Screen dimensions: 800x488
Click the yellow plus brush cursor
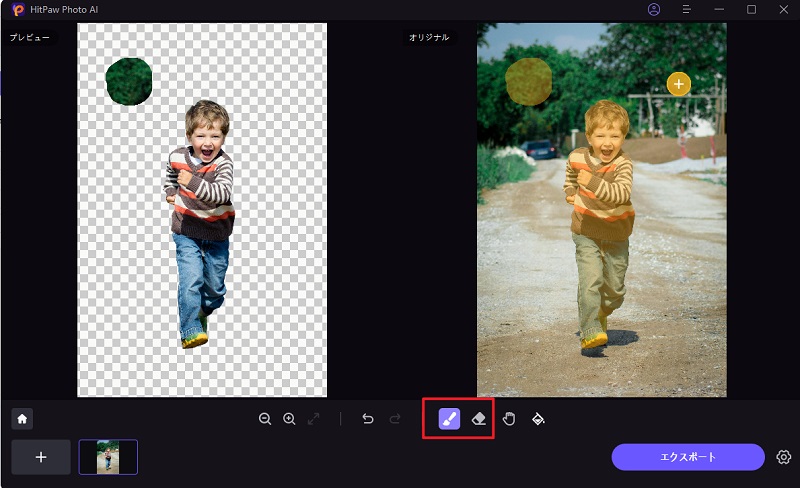pos(679,84)
